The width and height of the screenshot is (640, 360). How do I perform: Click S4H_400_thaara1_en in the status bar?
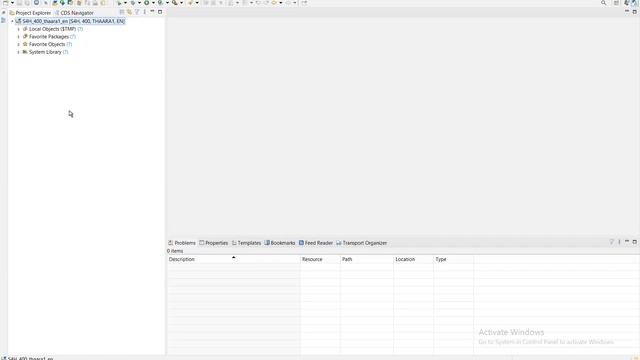pos(28,358)
